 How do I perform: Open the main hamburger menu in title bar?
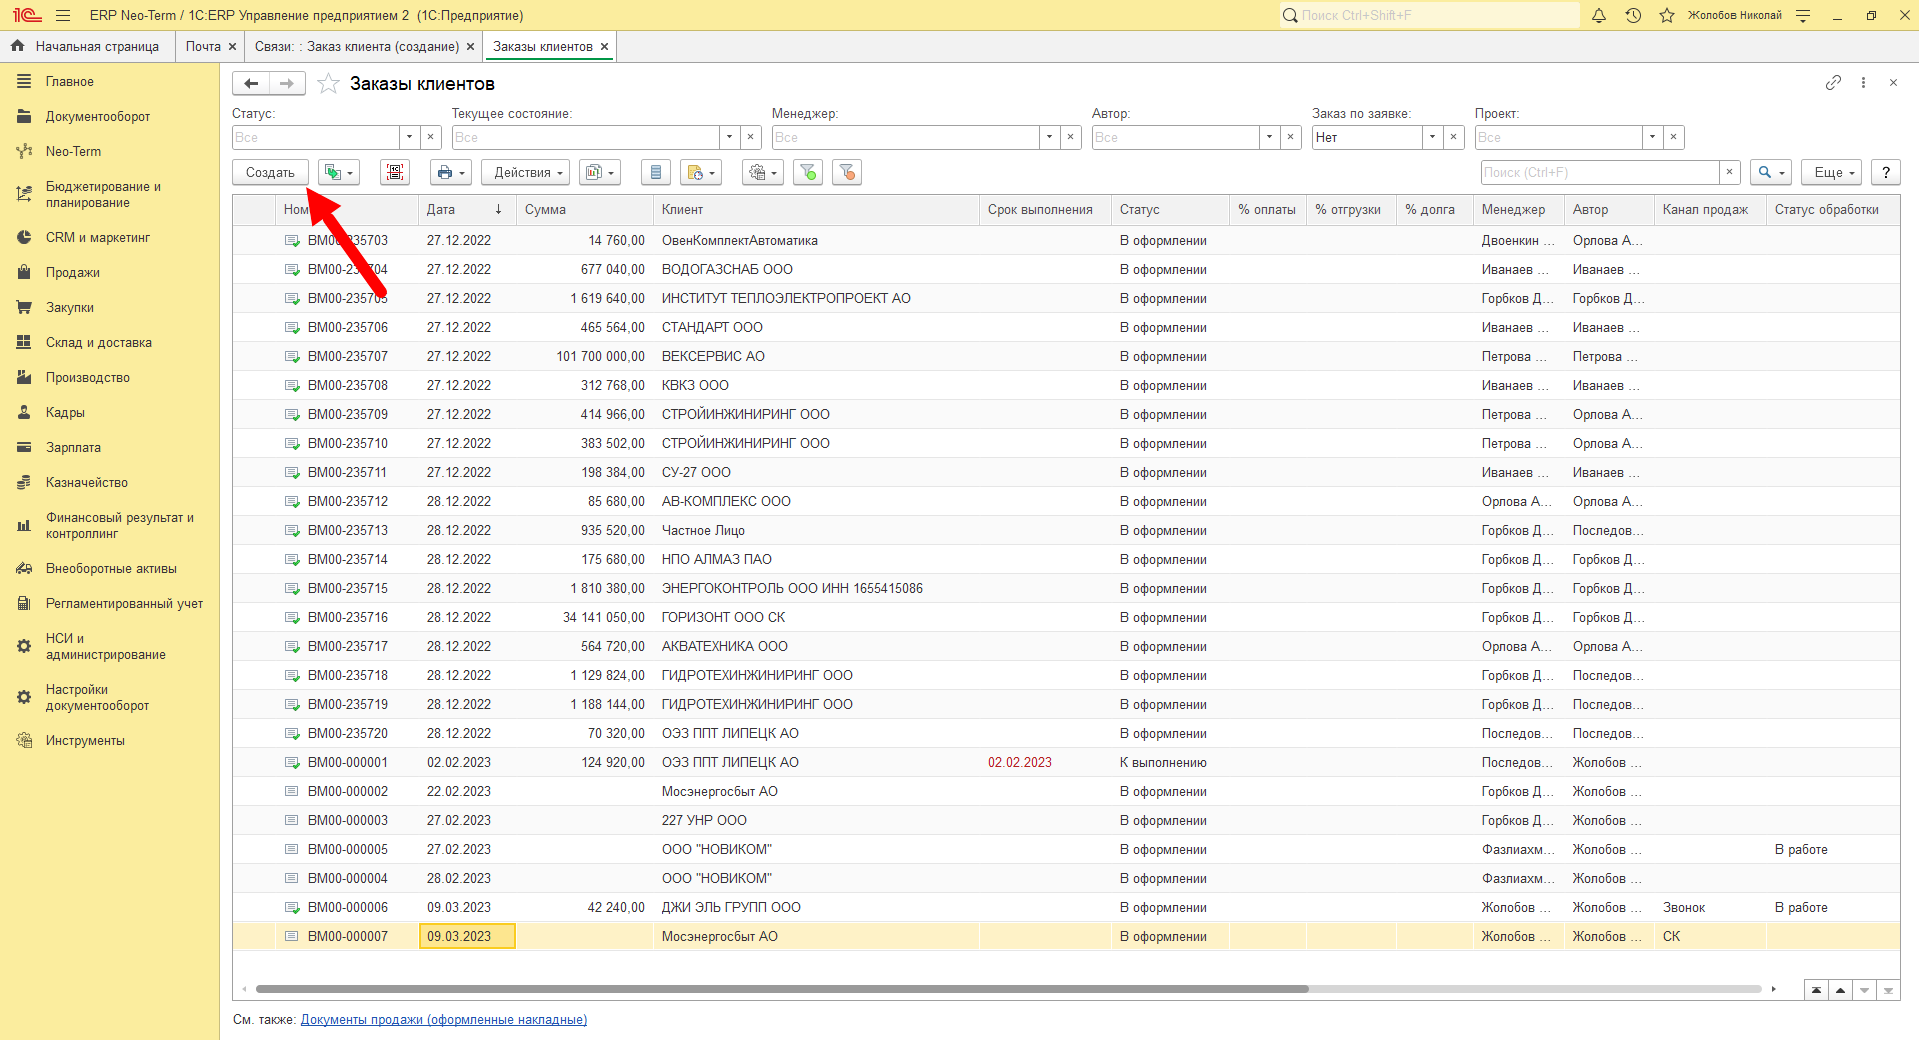tap(63, 15)
